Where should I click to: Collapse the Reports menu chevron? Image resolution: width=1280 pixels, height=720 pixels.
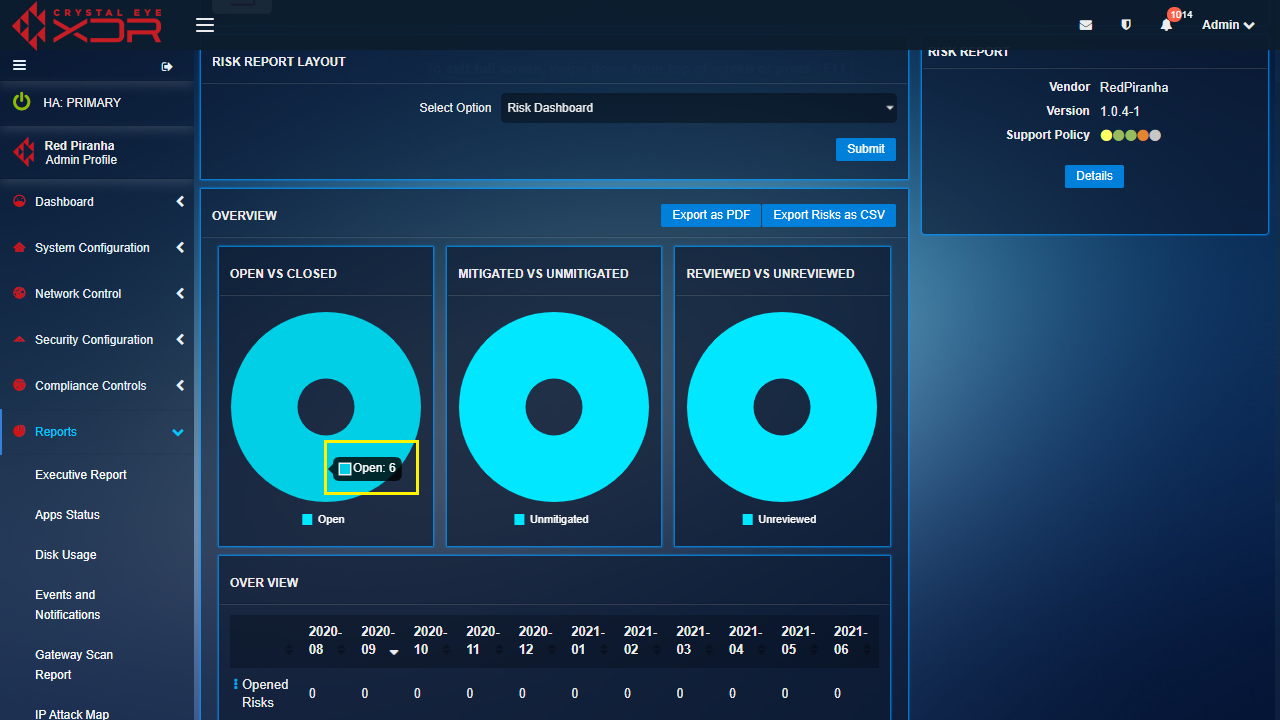point(178,432)
